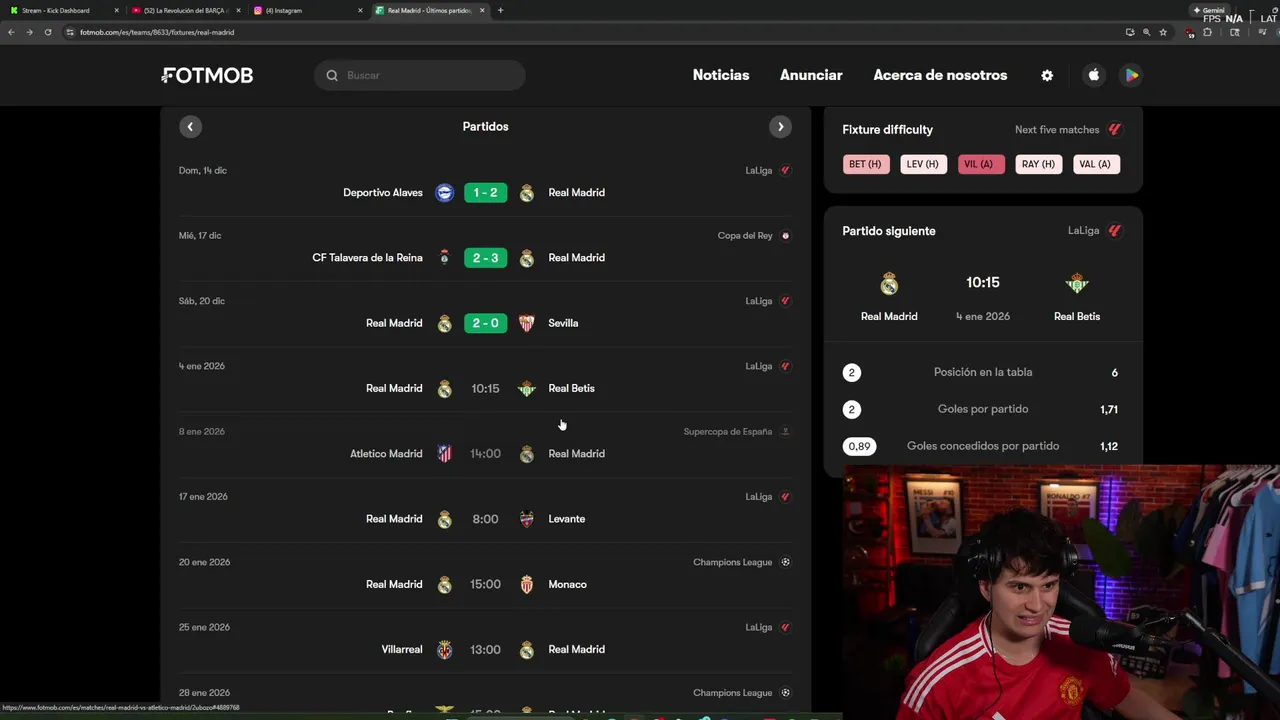Open the Google Play store icon
This screenshot has height=720, width=1280.
point(1131,75)
